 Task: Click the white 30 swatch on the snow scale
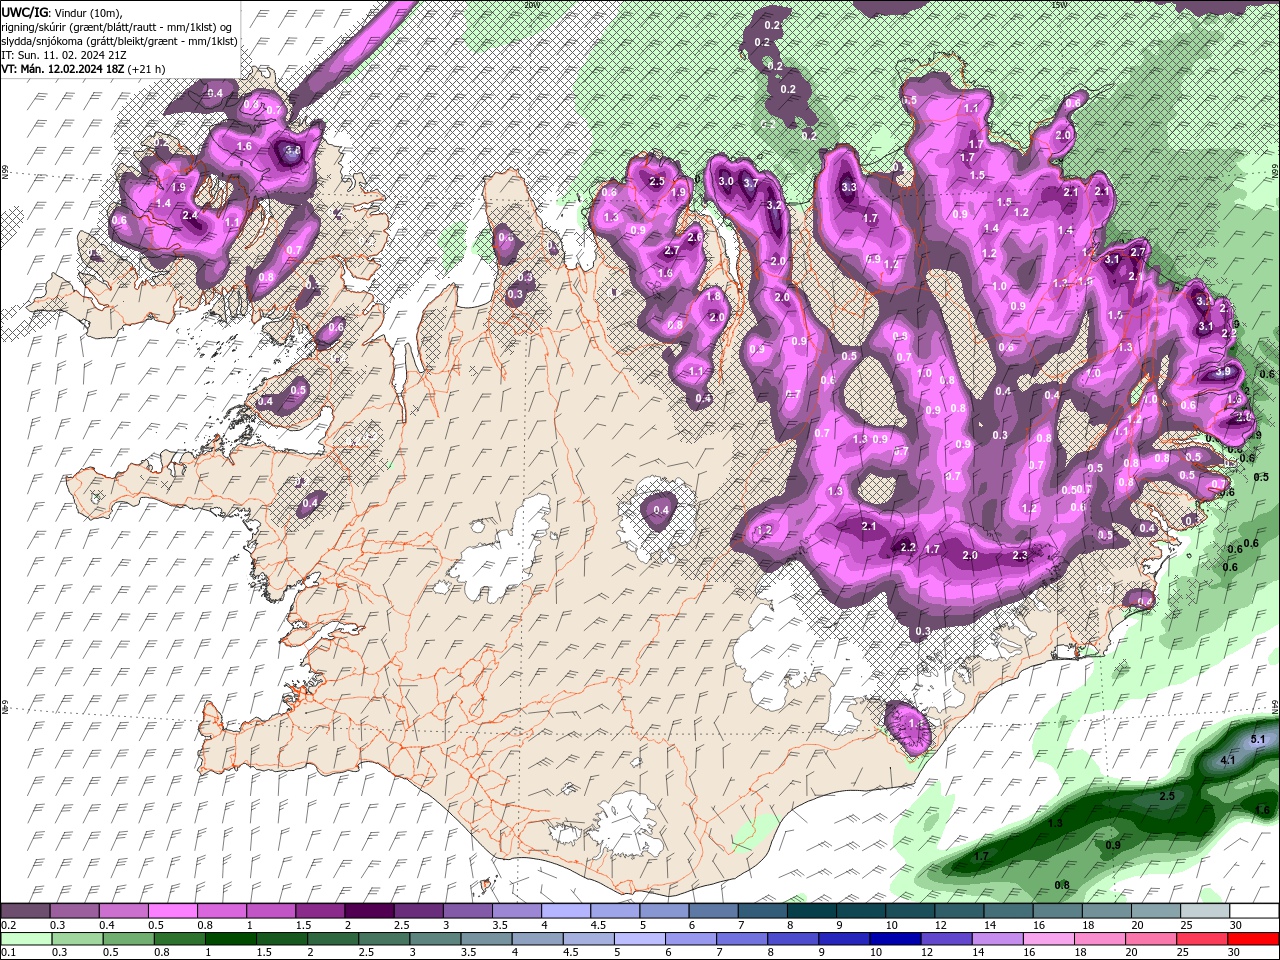tap(1253, 911)
